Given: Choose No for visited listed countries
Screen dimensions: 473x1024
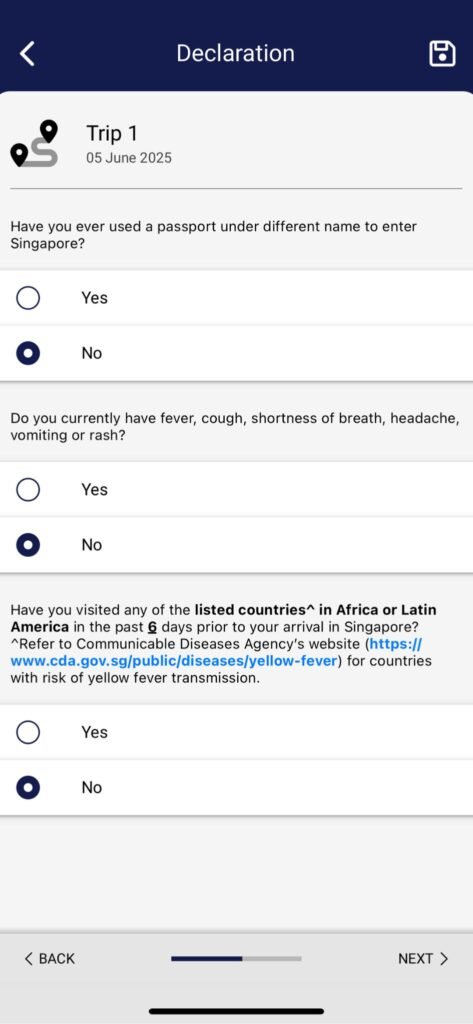Looking at the screenshot, I should coord(236,788).
